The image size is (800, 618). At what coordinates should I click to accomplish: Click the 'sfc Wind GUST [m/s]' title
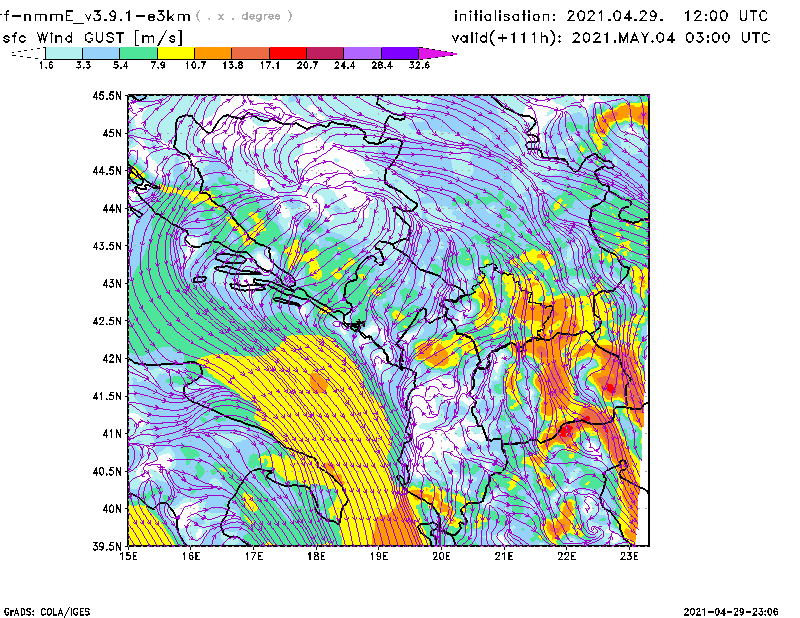coord(93,38)
